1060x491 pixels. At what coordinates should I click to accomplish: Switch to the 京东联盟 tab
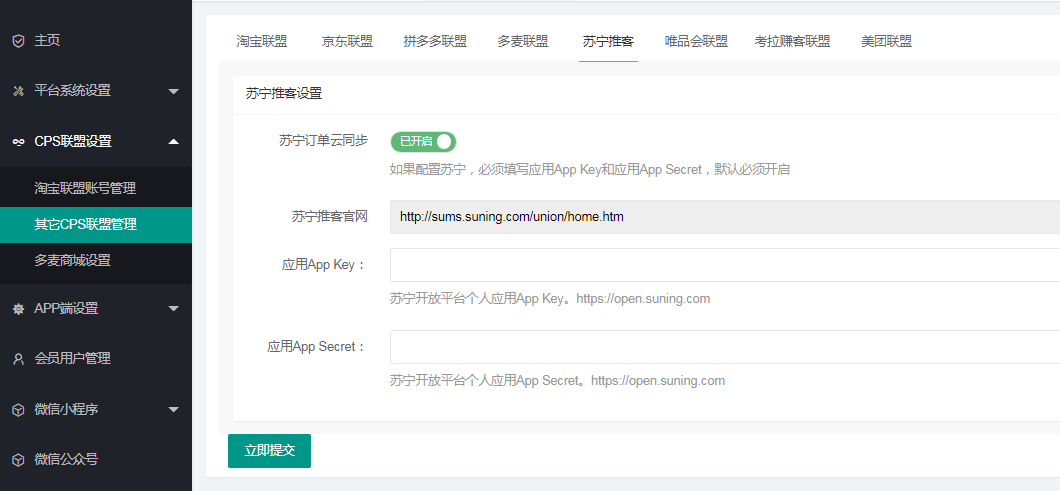tap(347, 41)
